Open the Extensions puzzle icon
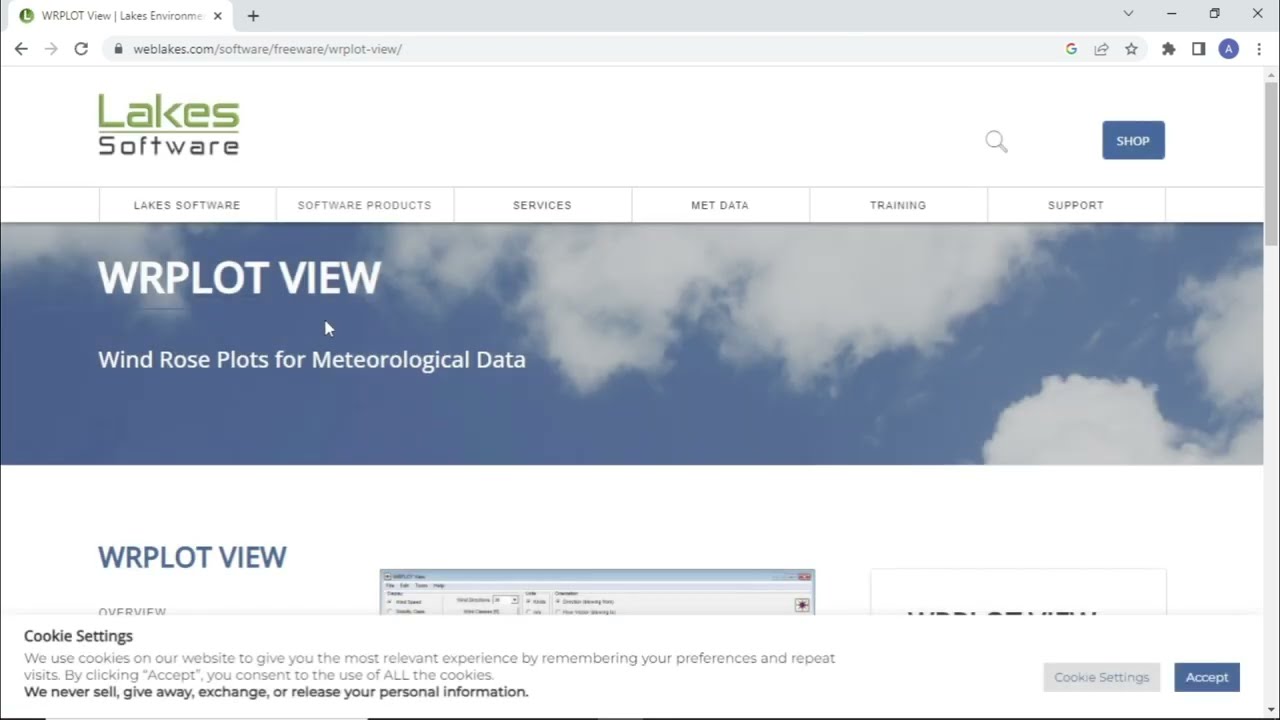The width and height of the screenshot is (1280, 720). click(1168, 49)
